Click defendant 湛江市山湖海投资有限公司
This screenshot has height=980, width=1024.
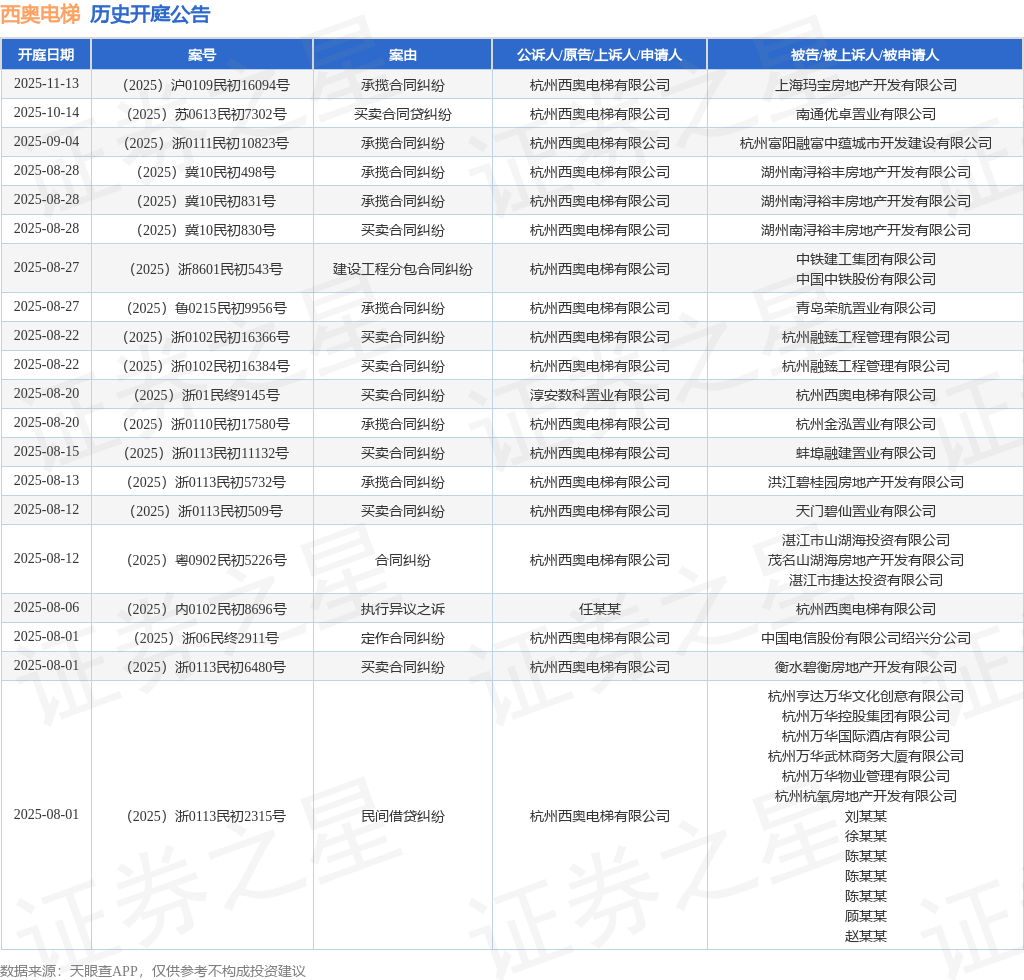tap(865, 540)
